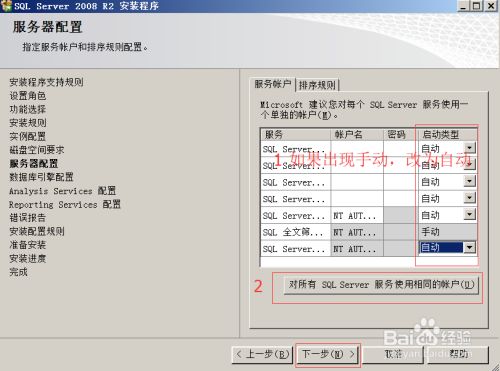Select 功能选择 step in sidebar

28,109
